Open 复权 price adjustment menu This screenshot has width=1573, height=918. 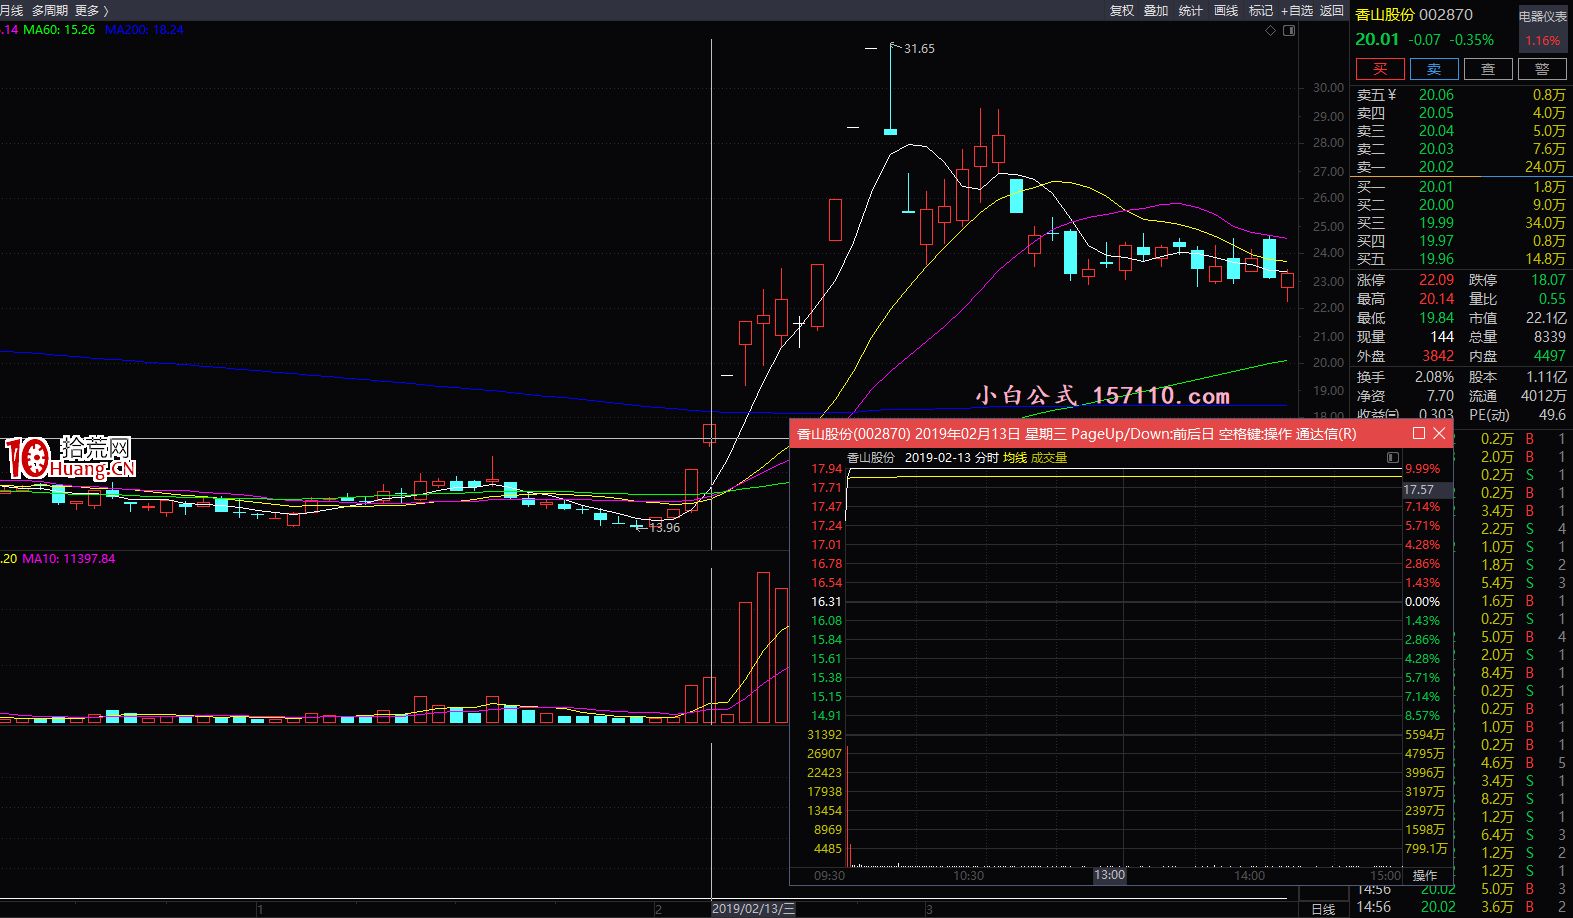tap(1122, 10)
